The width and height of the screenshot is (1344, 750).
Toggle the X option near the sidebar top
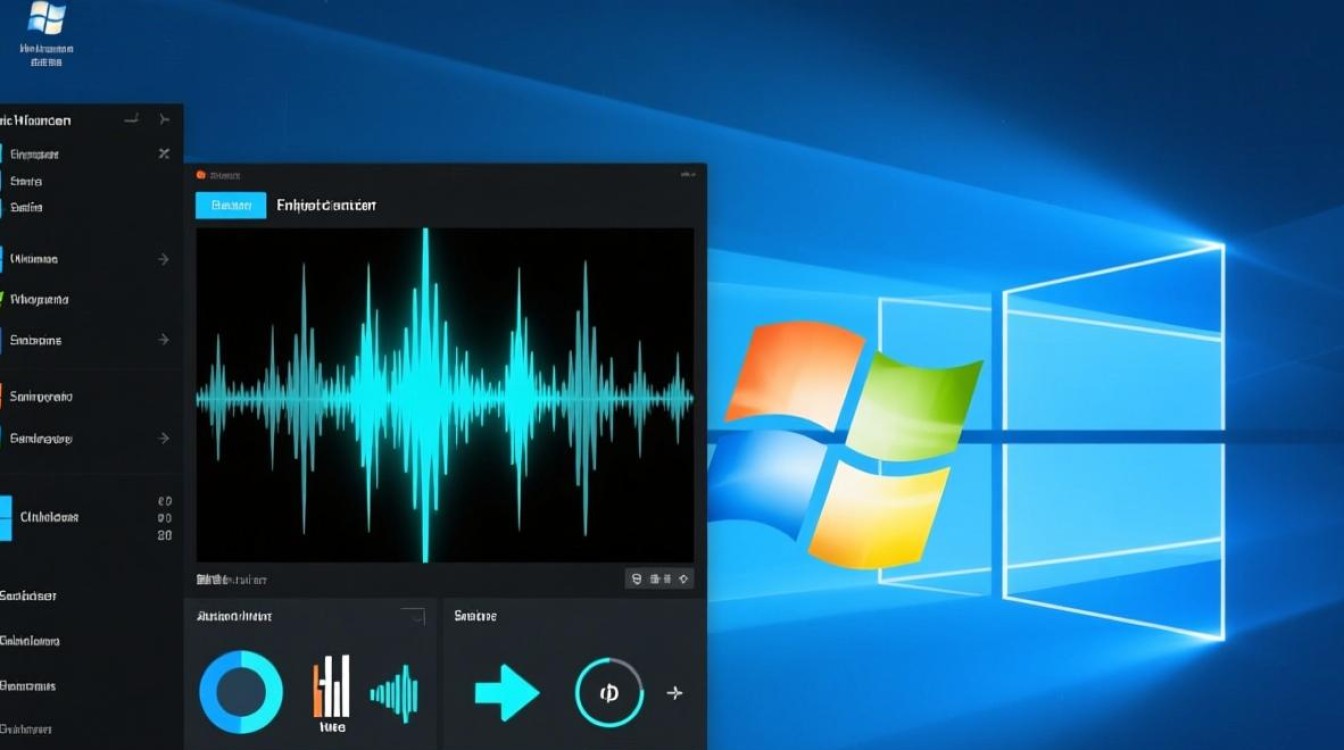(x=161, y=152)
